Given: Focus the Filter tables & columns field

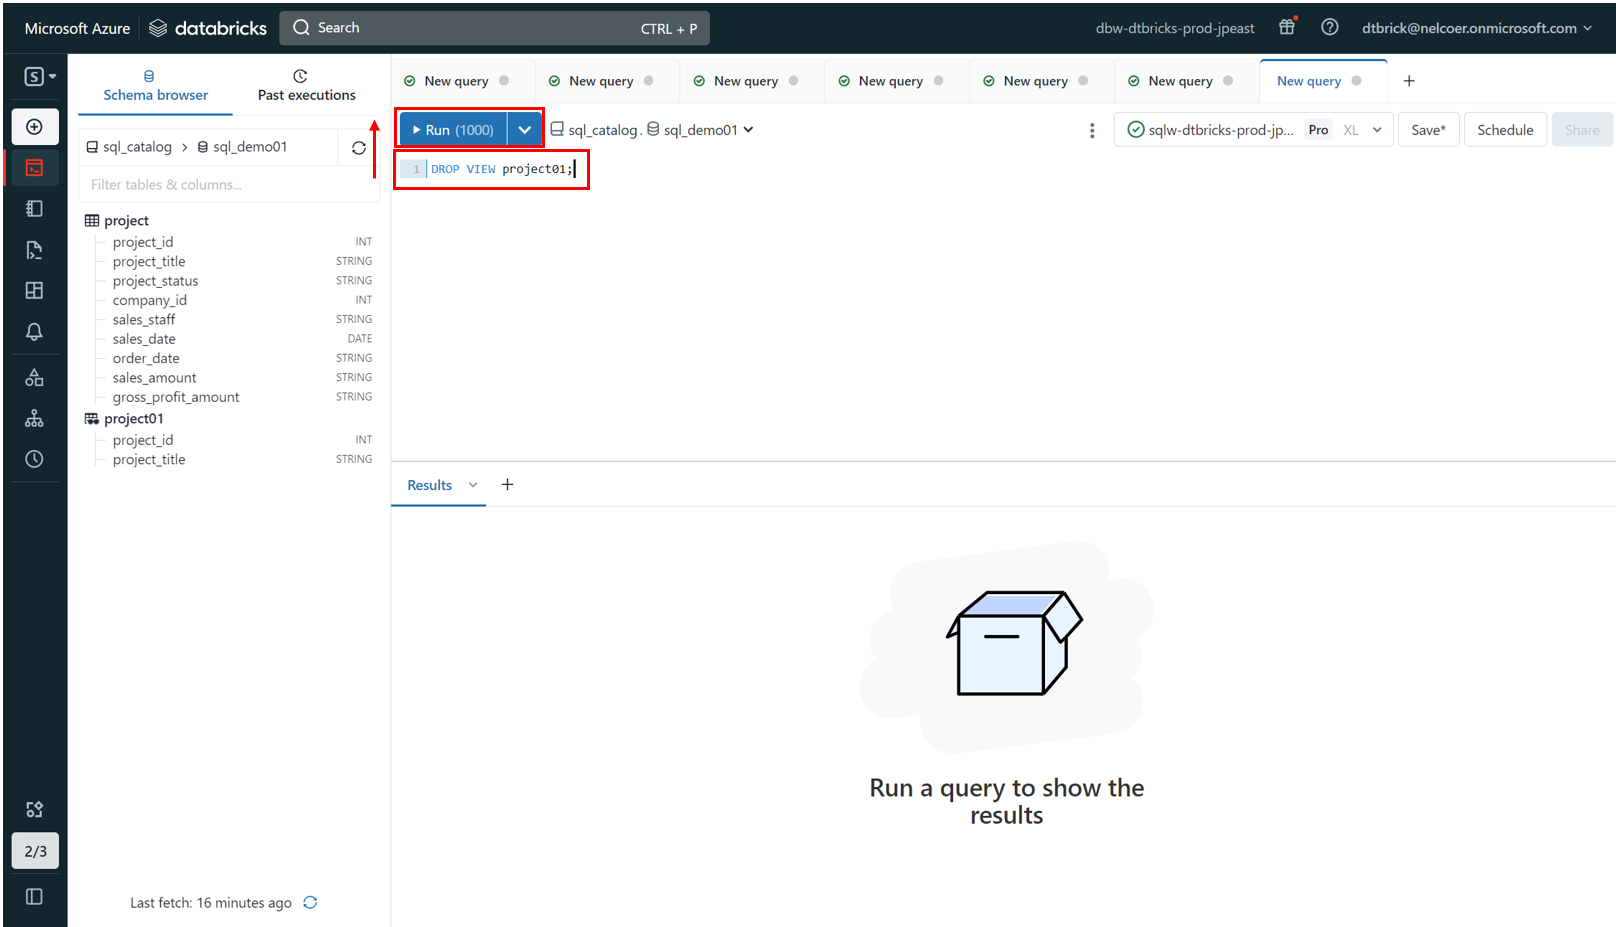Looking at the screenshot, I should tap(228, 184).
